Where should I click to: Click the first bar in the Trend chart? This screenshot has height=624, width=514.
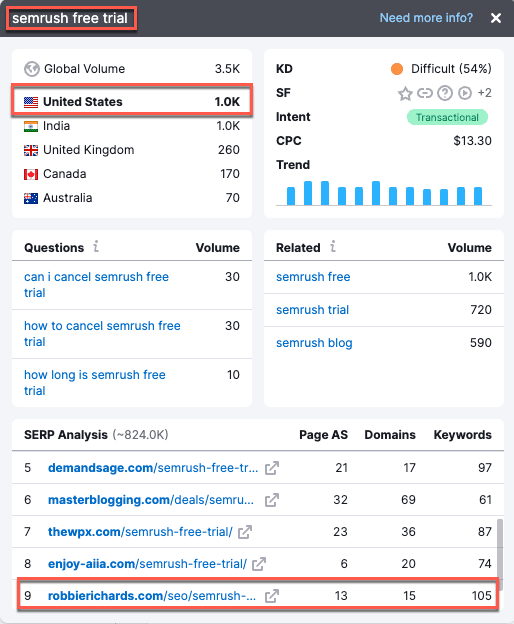pos(291,196)
